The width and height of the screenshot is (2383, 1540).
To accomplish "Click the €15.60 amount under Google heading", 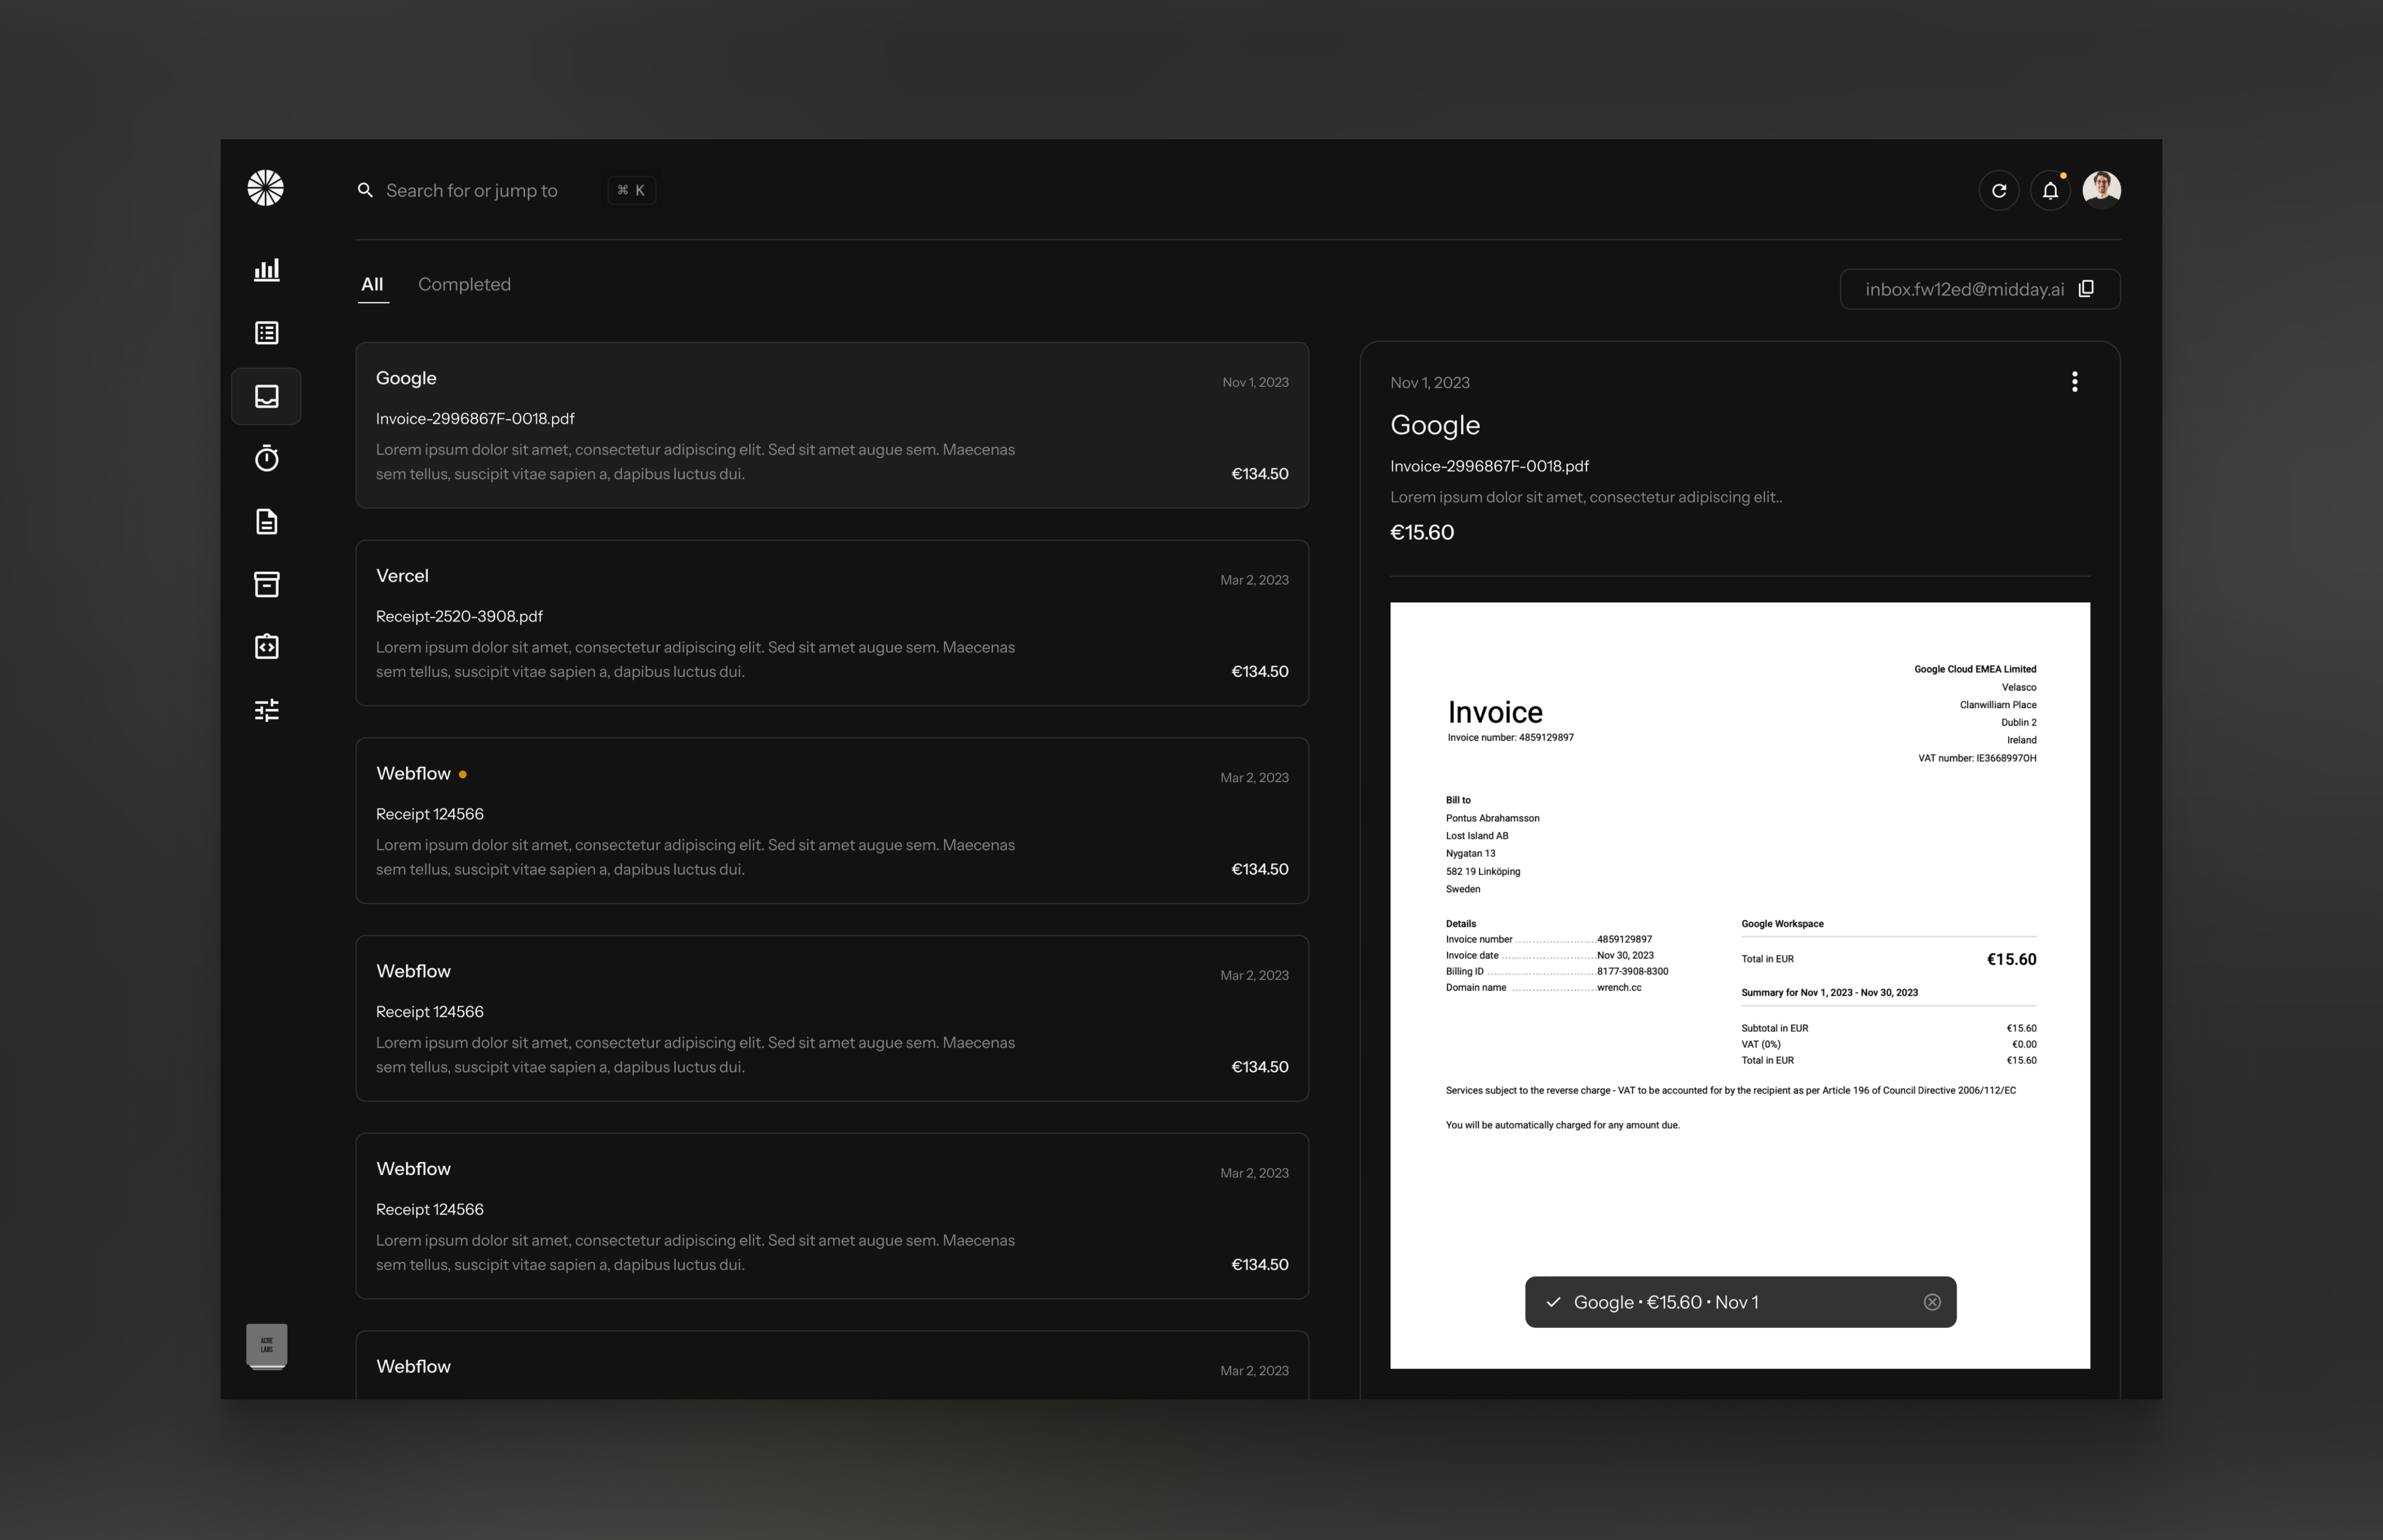I will tap(1422, 533).
